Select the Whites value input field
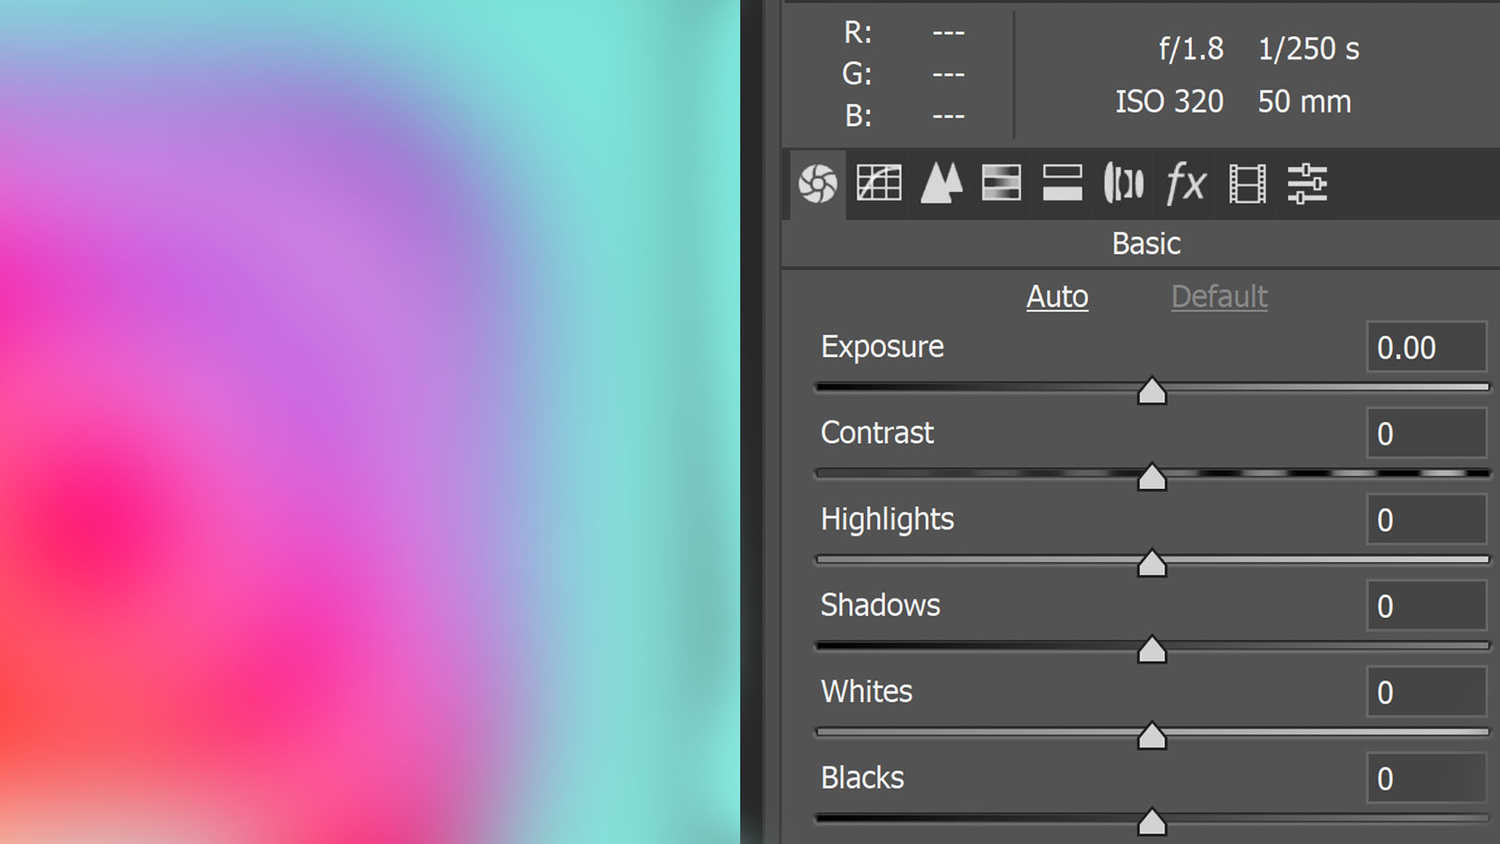Screen dimensions: 1500x844 1425,693
